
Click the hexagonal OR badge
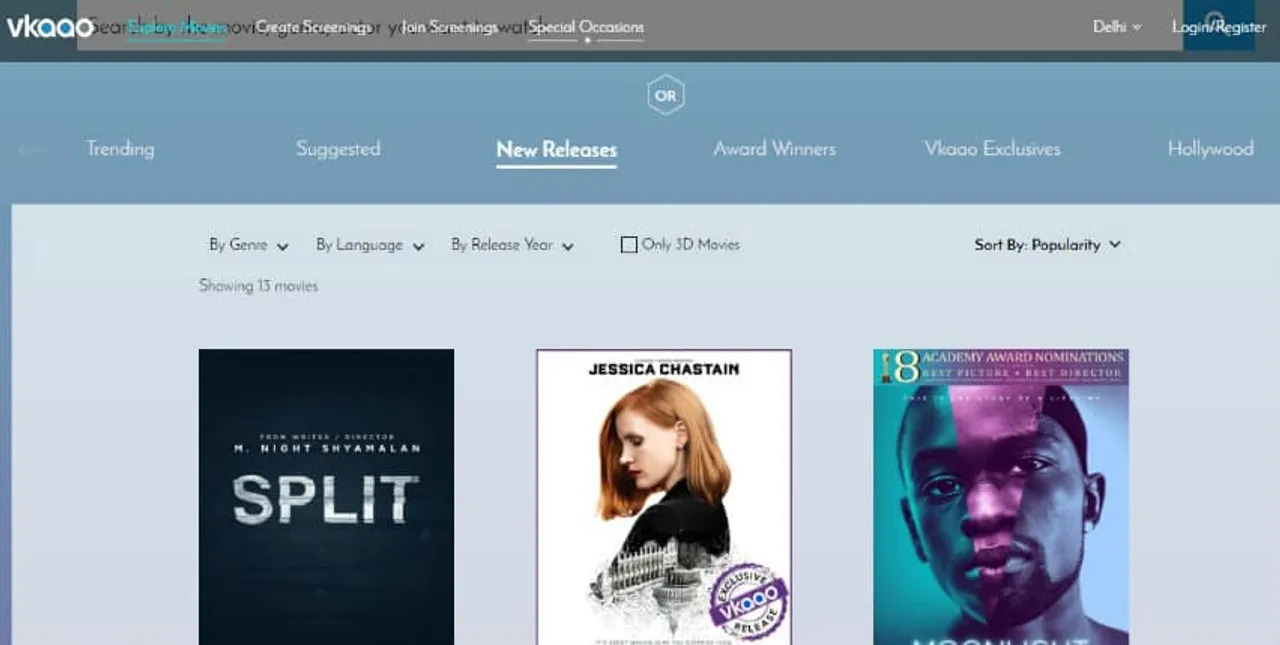(x=665, y=96)
